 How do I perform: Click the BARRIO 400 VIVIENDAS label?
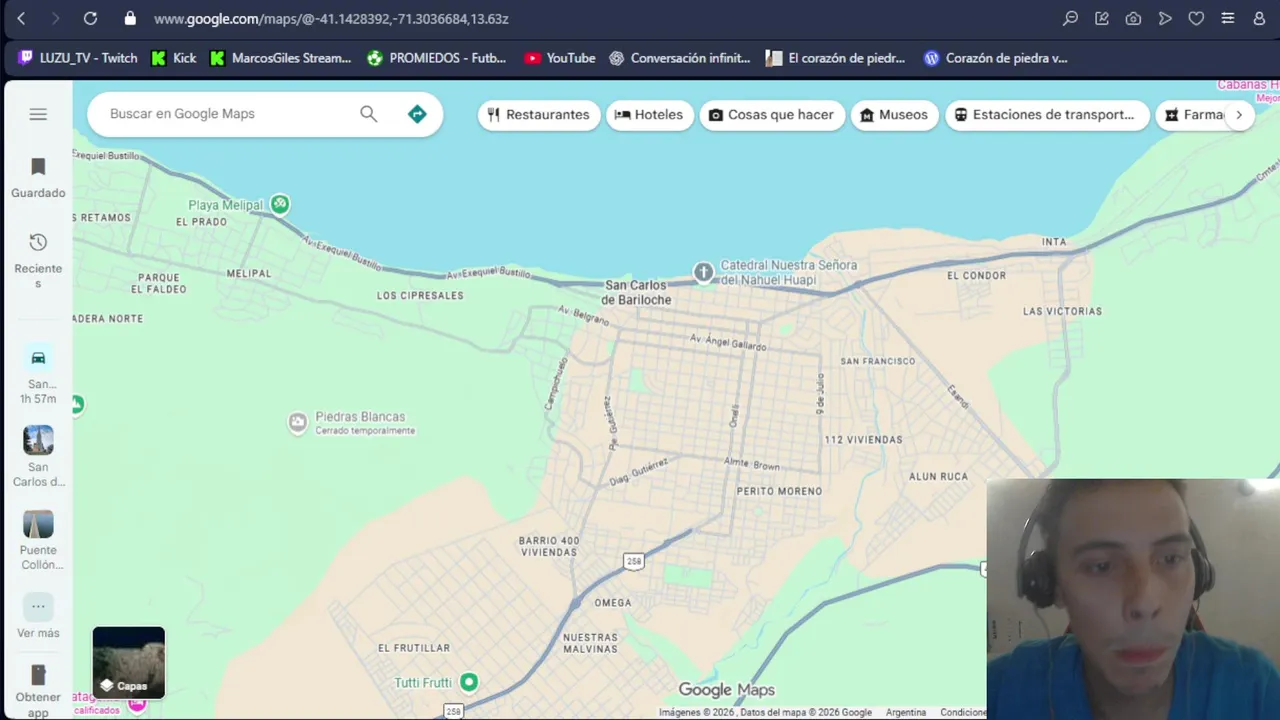point(548,546)
